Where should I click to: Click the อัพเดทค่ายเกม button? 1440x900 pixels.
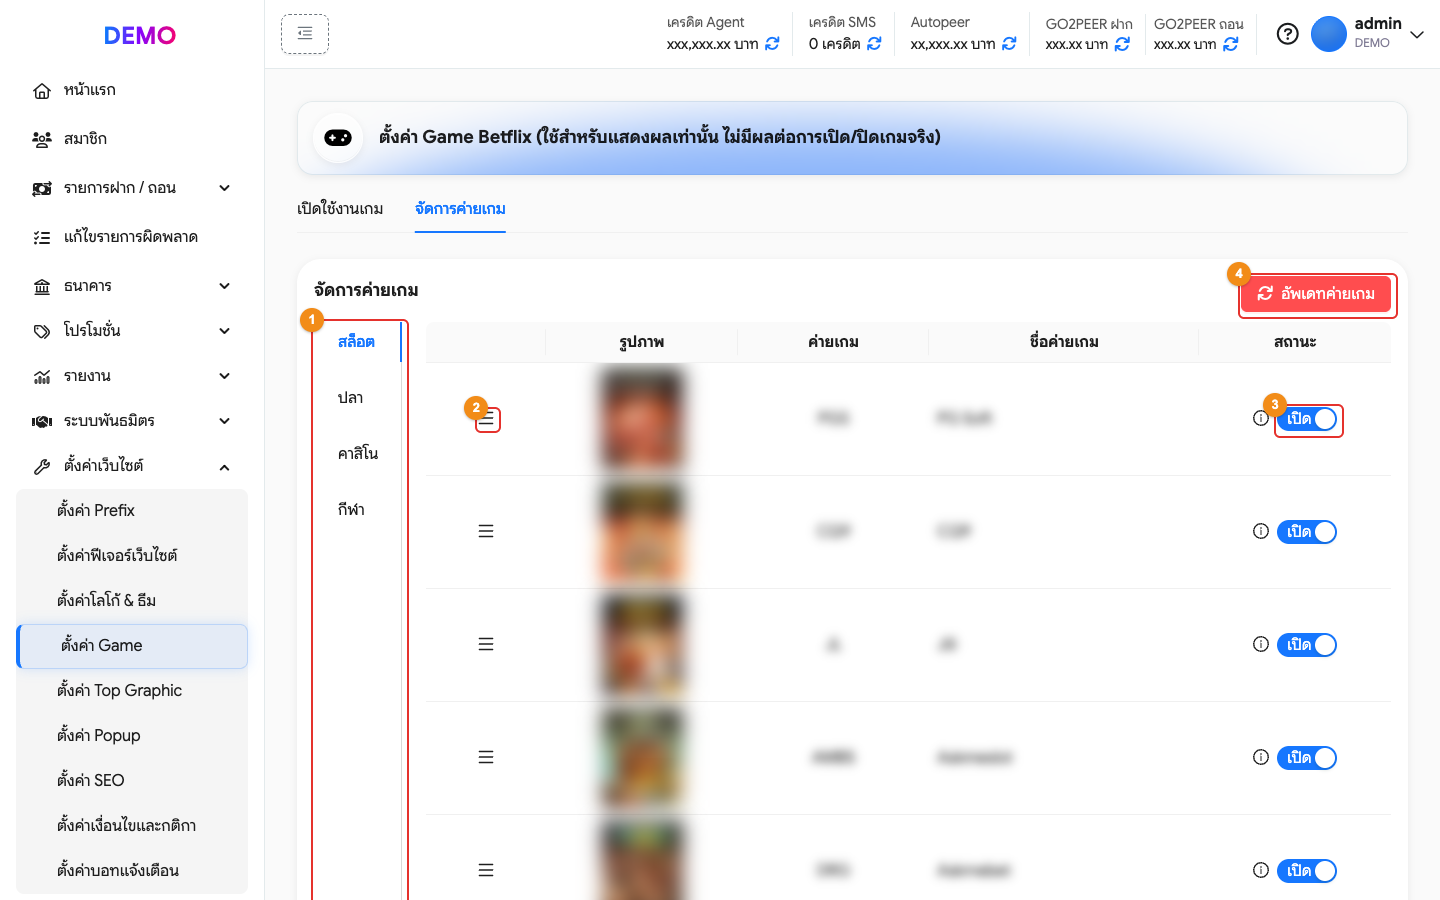(1317, 294)
